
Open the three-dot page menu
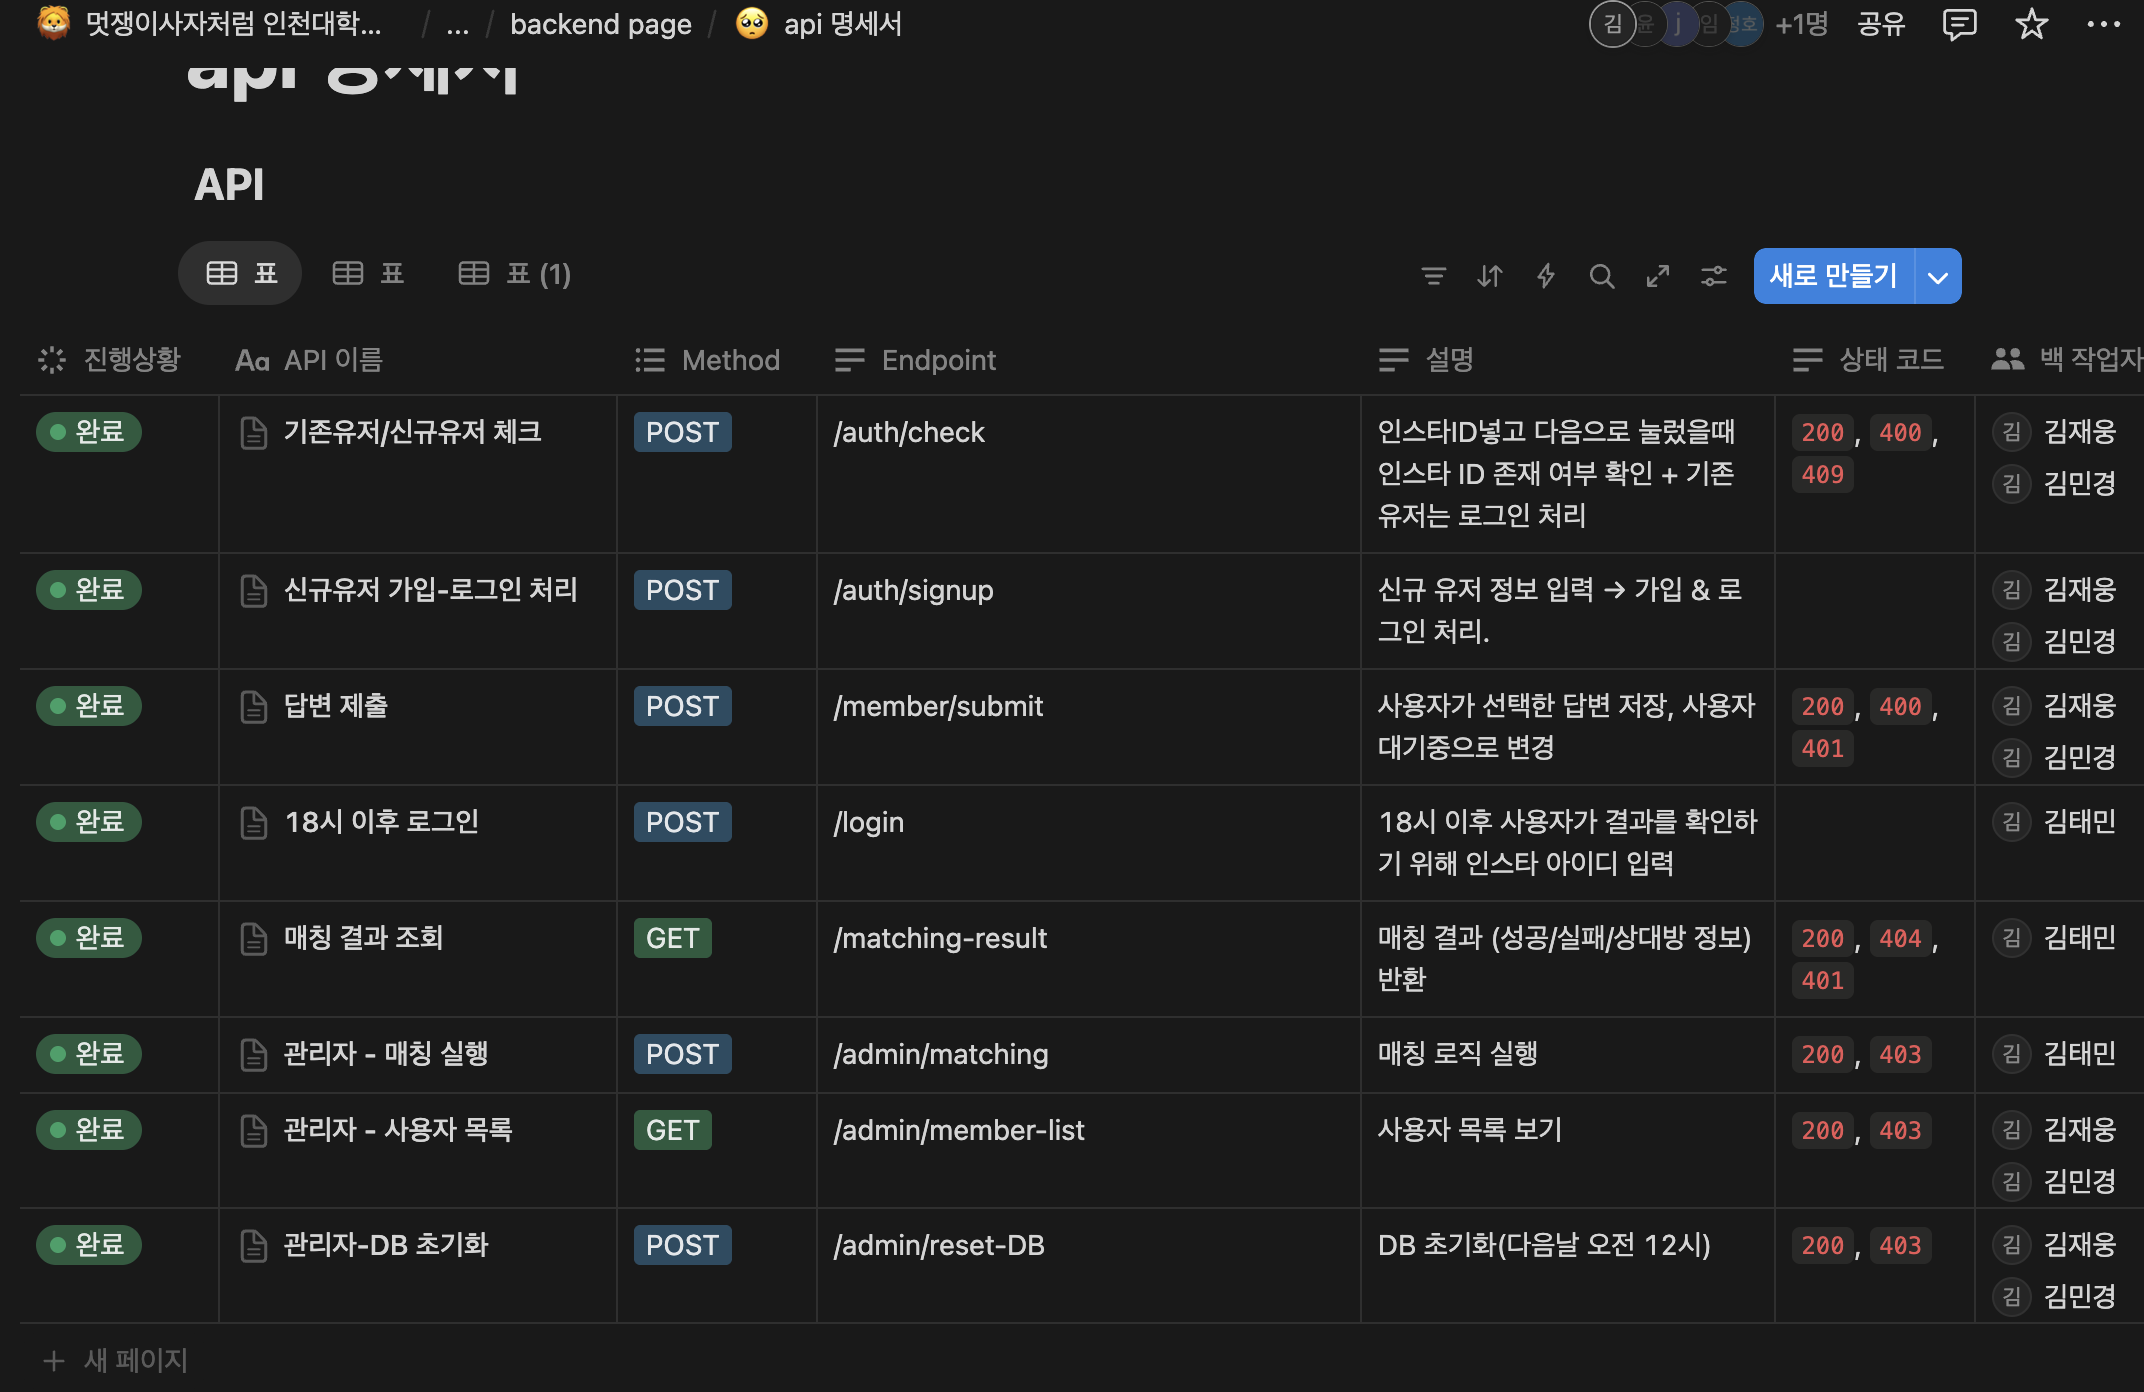pos(2103,24)
